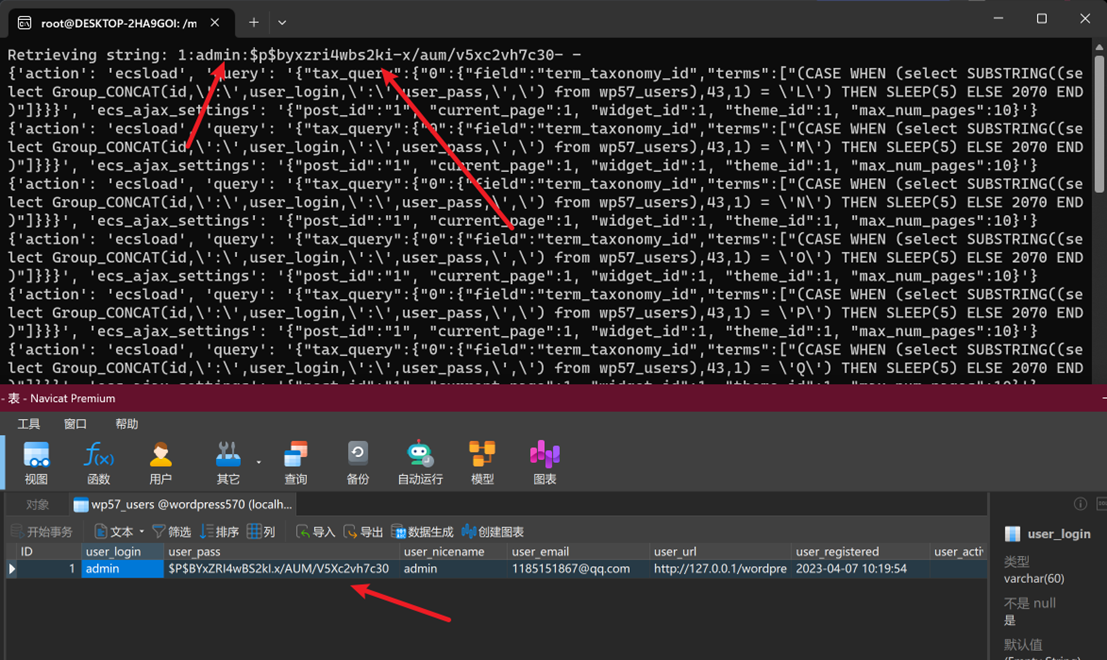Click the row indicator arrow for row 1
Screen dimensions: 1107x660
coord(12,569)
